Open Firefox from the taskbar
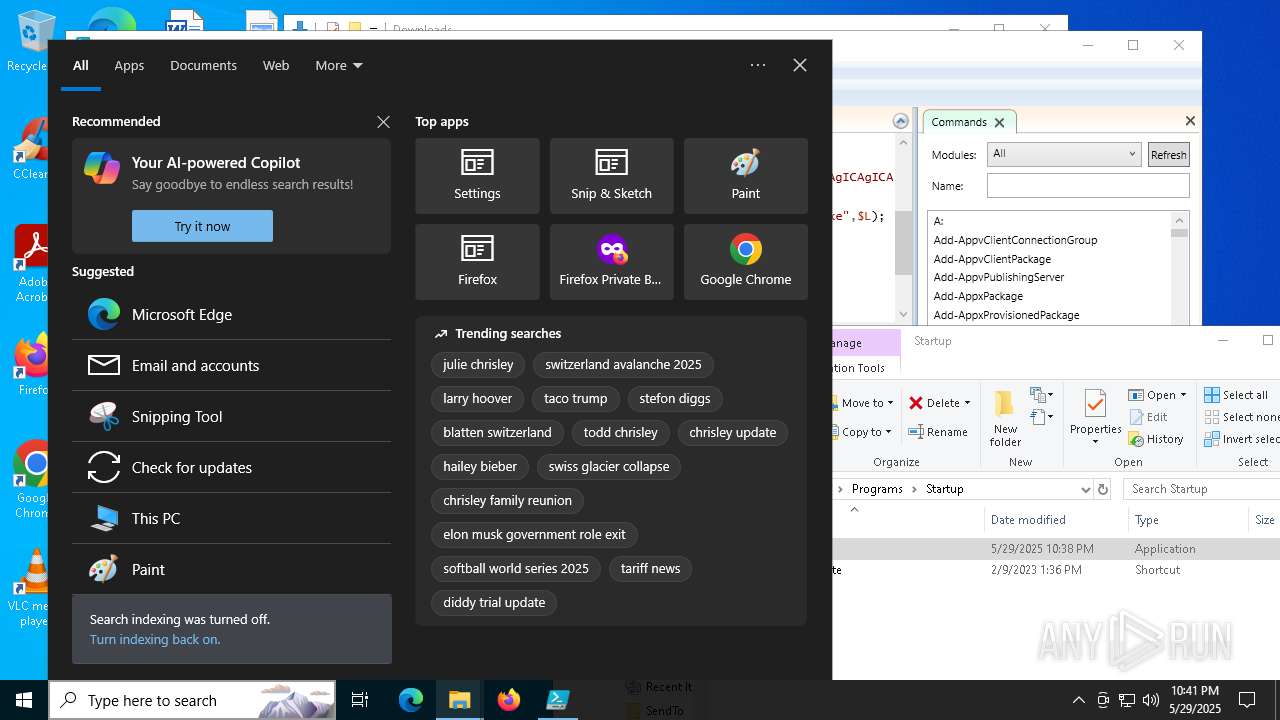The image size is (1280, 720). [508, 700]
